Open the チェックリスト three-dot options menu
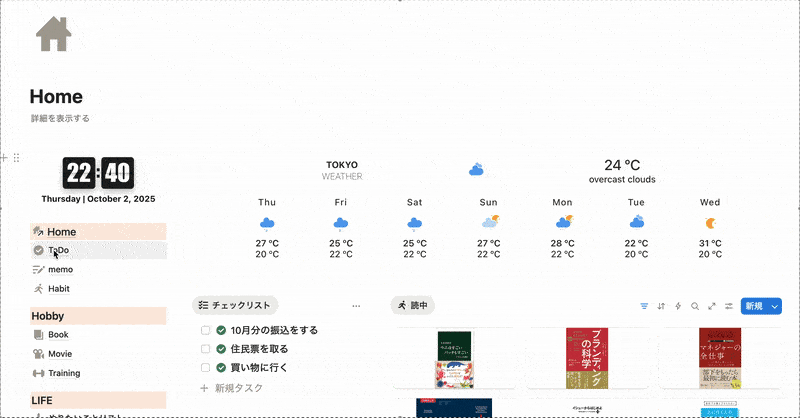 click(356, 306)
